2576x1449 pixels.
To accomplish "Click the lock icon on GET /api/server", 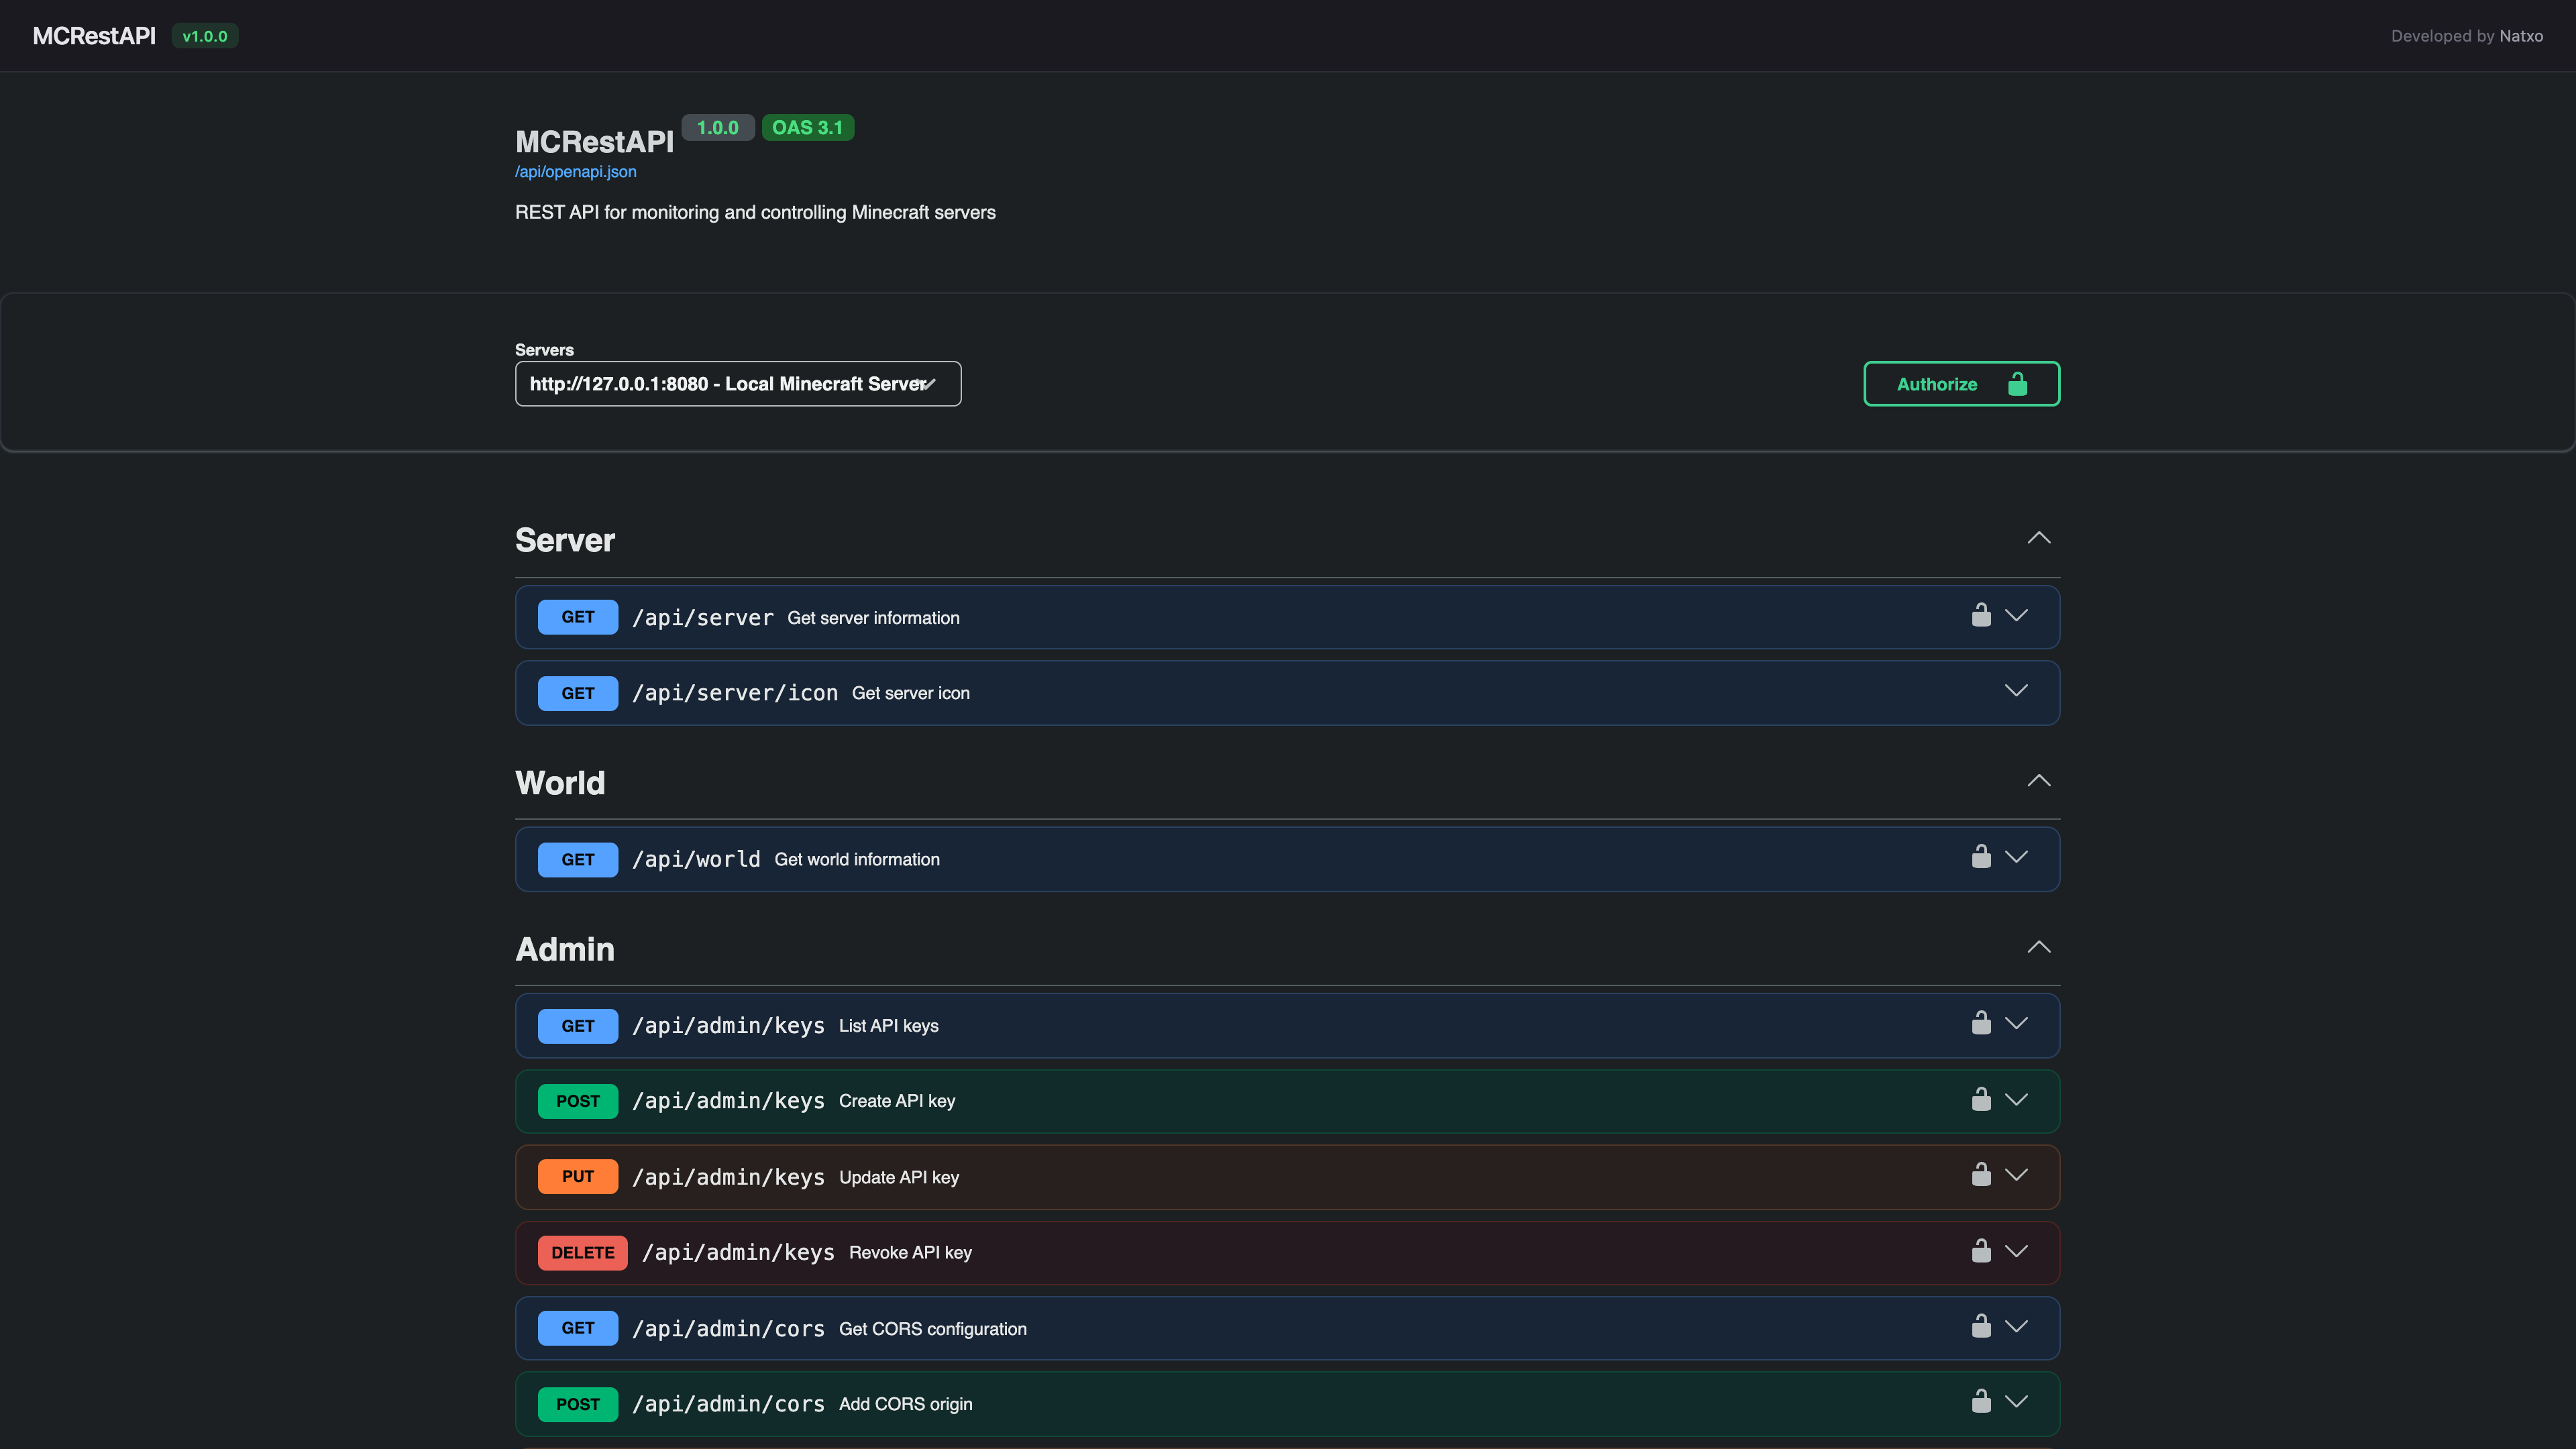I will click(1981, 615).
